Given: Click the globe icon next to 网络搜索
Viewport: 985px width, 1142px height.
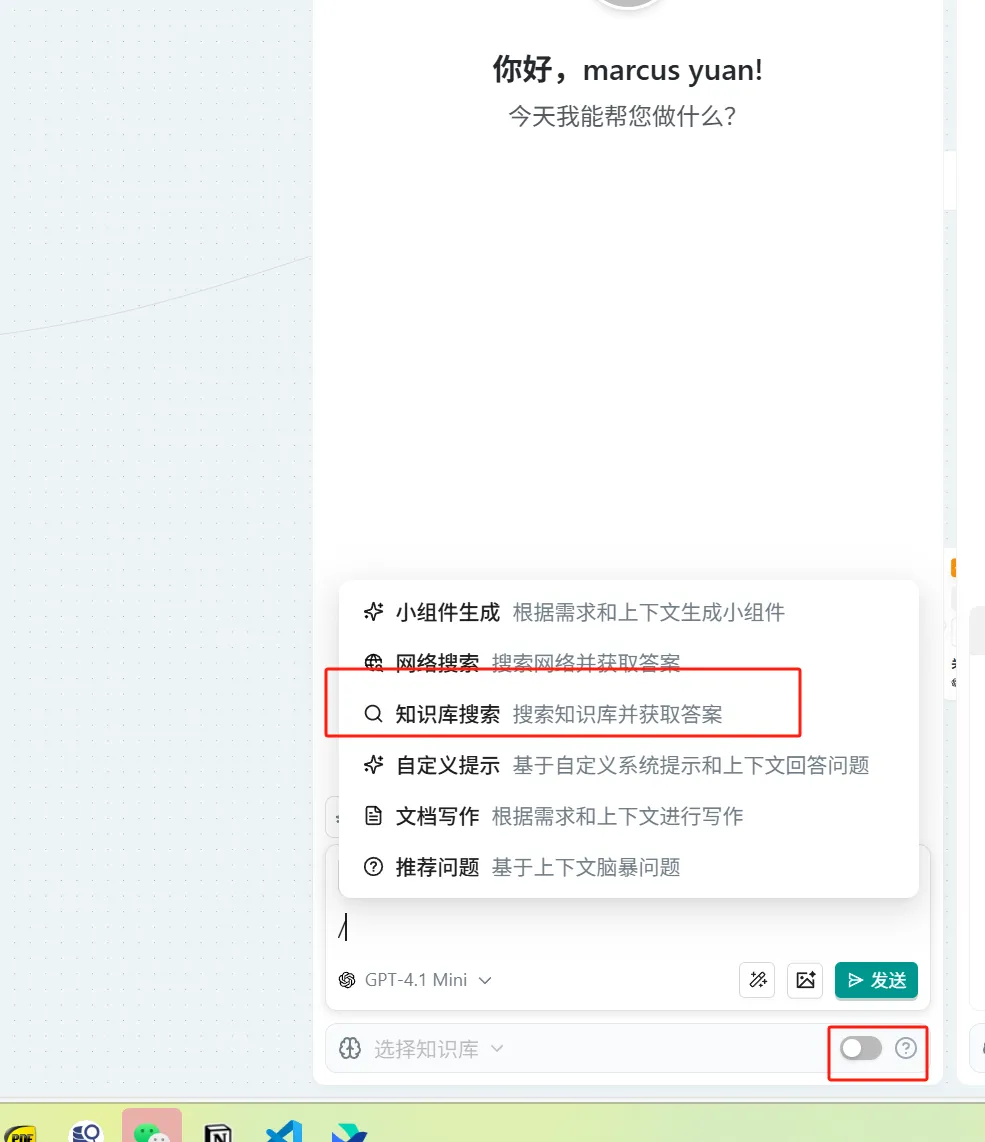Looking at the screenshot, I should tap(373, 663).
